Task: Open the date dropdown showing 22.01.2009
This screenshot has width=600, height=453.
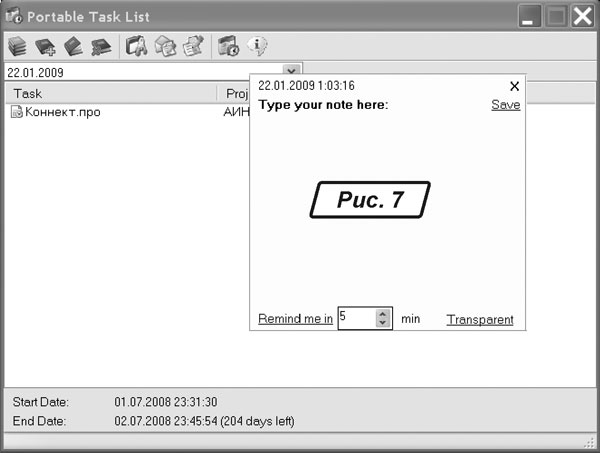Action: point(291,72)
